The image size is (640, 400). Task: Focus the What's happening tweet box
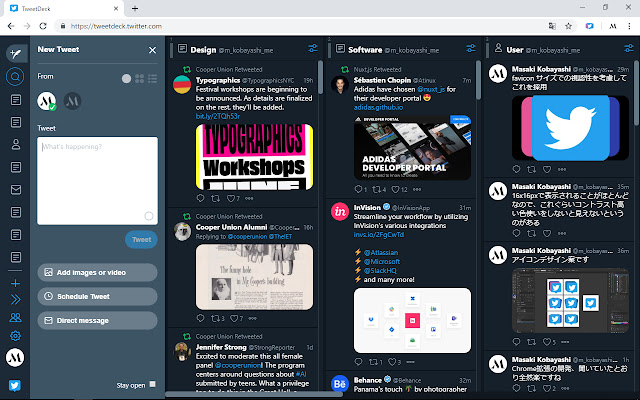[98, 181]
